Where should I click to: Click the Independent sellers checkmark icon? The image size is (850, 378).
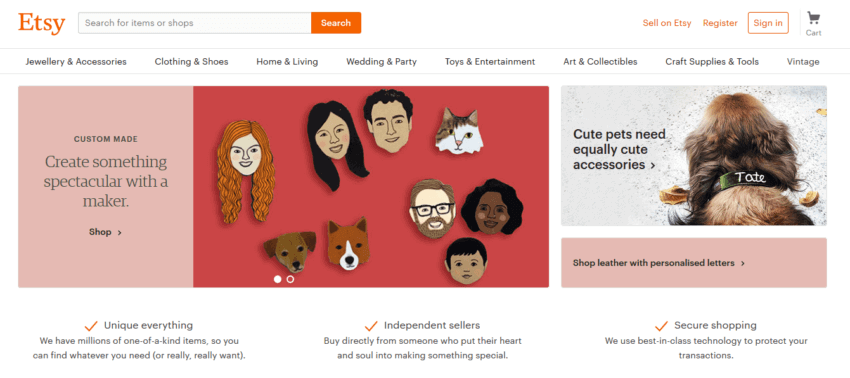pyautogui.click(x=371, y=326)
